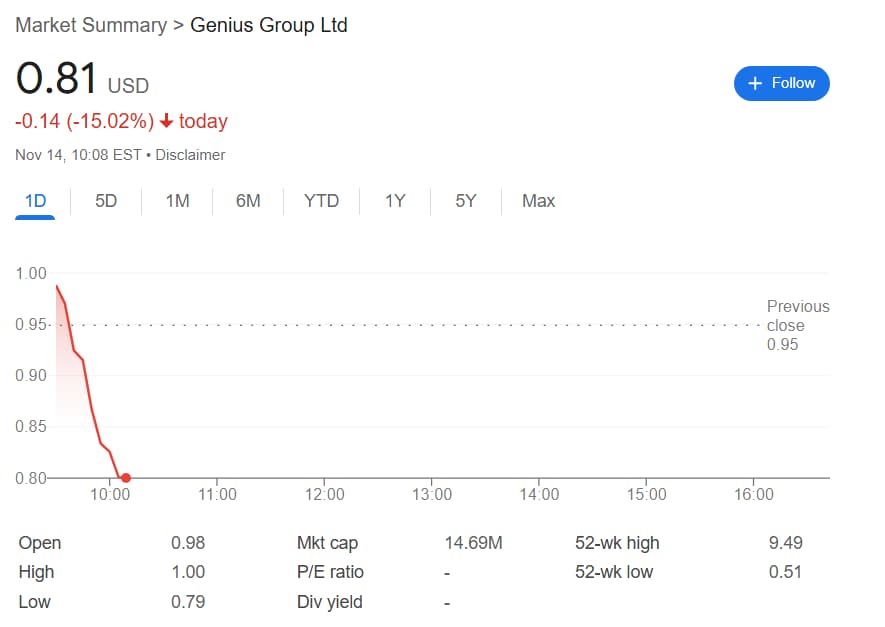This screenshot has height=627, width=885.
Task: Click the P/E ratio label
Action: [x=330, y=572]
